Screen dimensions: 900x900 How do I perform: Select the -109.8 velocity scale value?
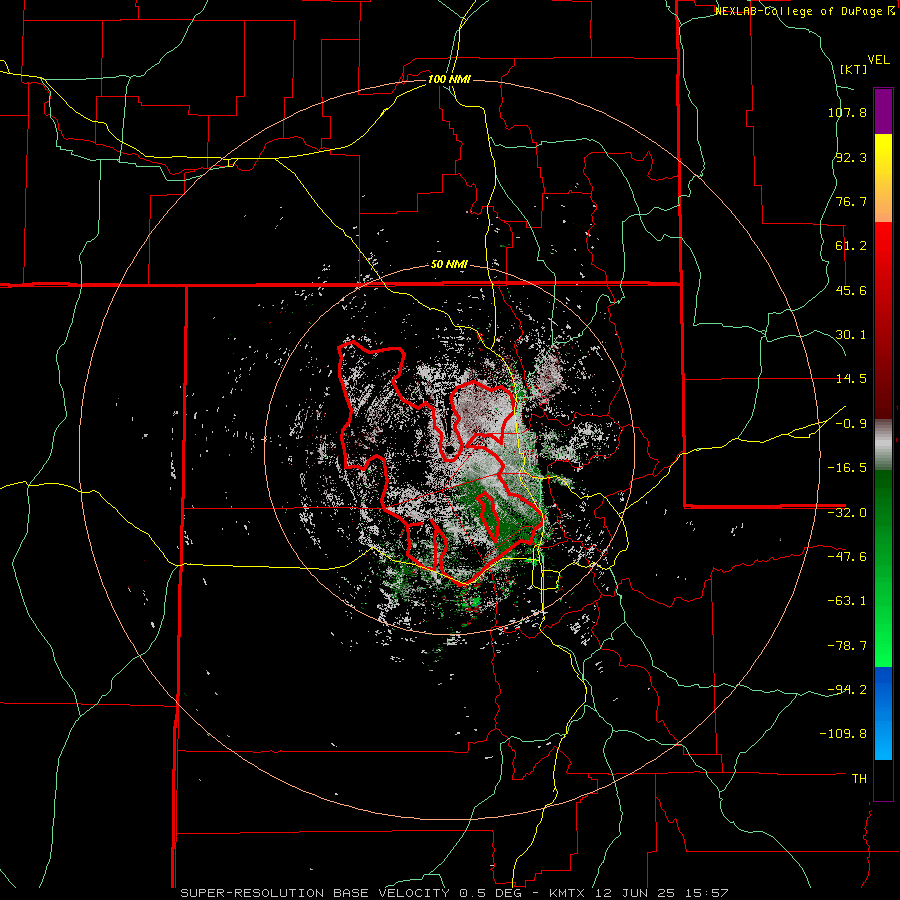tap(844, 734)
